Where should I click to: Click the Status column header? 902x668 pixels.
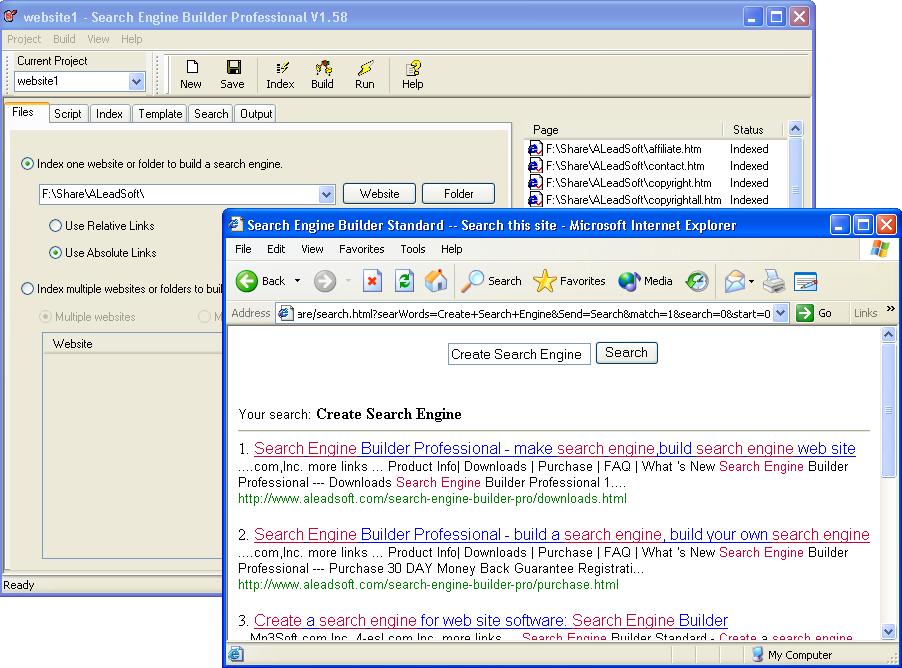click(x=752, y=129)
